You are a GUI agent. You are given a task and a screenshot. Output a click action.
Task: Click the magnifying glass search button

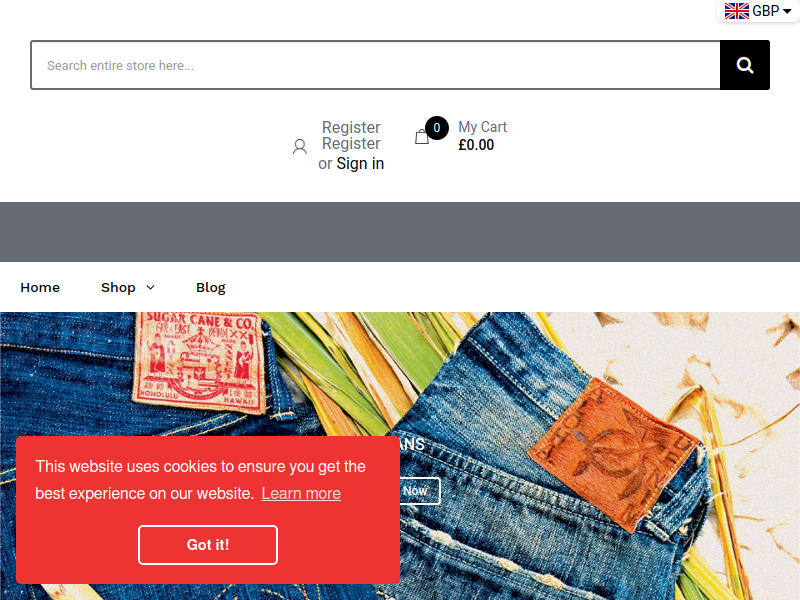tap(744, 65)
